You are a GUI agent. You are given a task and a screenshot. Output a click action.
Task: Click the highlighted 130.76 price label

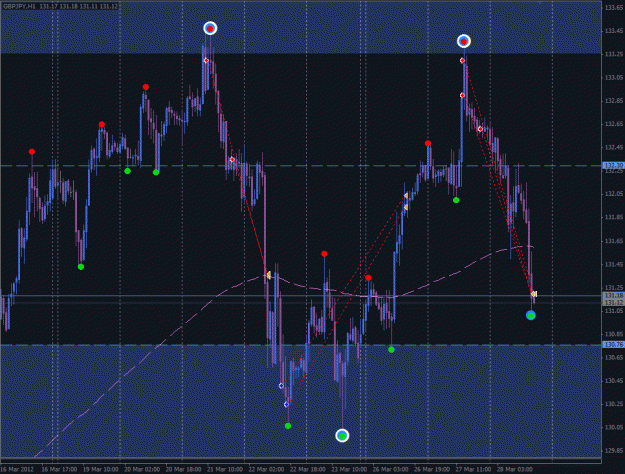(613, 344)
